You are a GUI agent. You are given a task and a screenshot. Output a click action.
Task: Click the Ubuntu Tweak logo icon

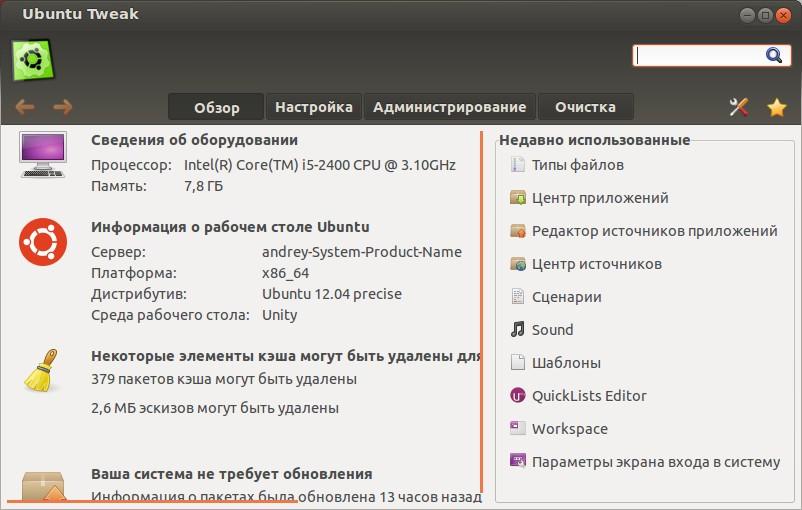[x=33, y=60]
